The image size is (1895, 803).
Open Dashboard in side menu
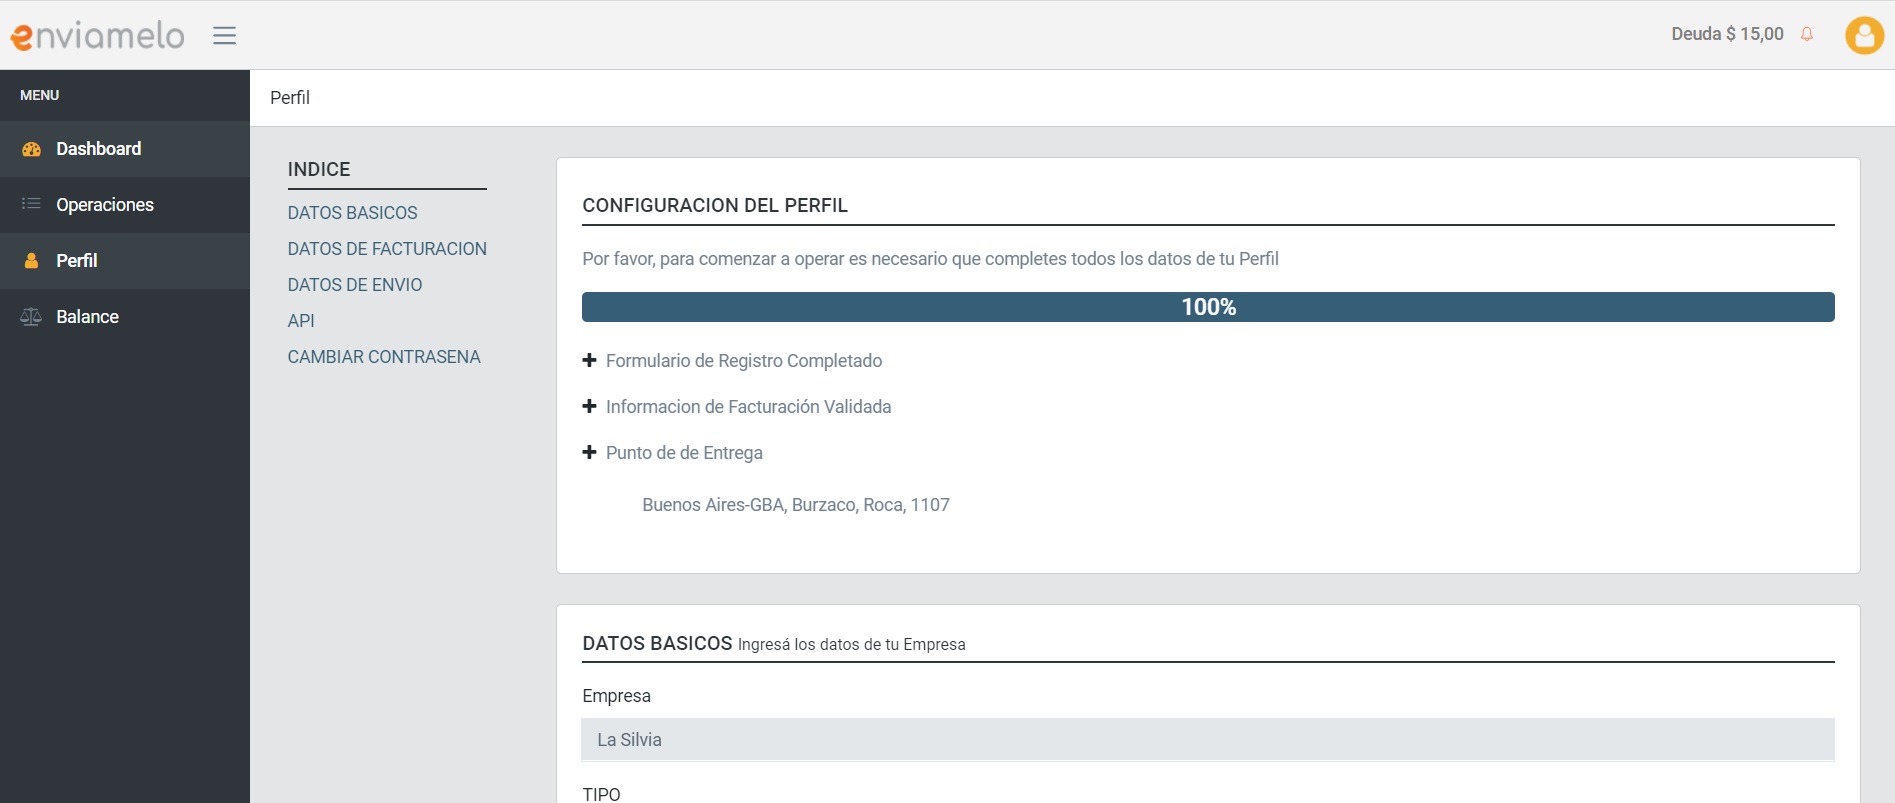(x=125, y=149)
